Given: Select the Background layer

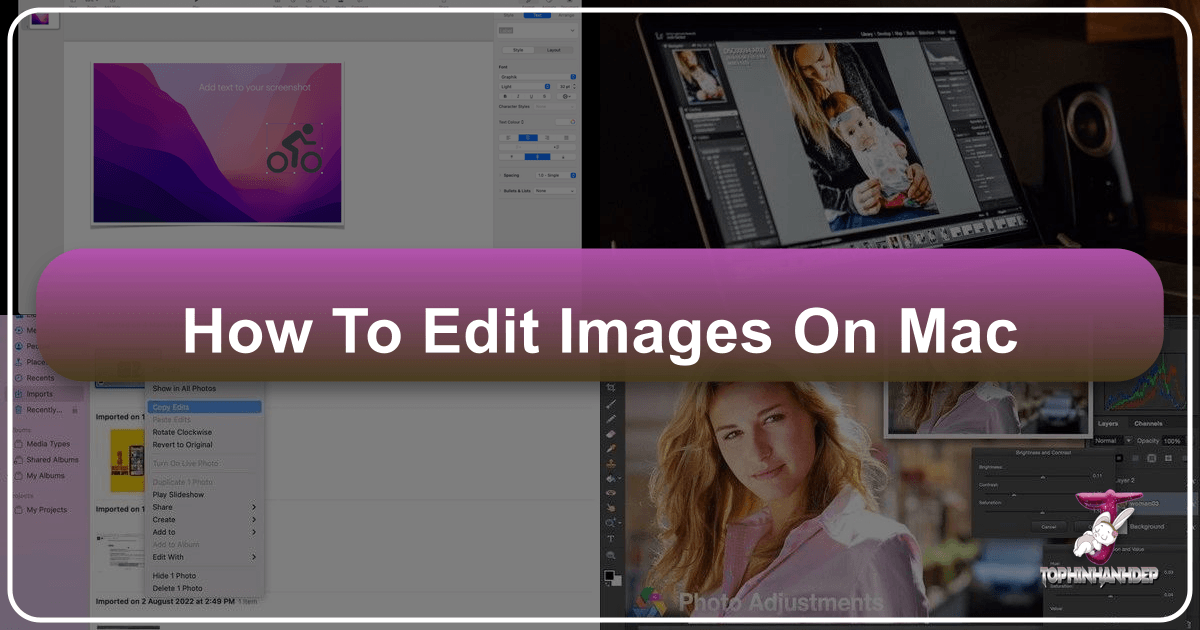Looking at the screenshot, I should pos(1147,525).
